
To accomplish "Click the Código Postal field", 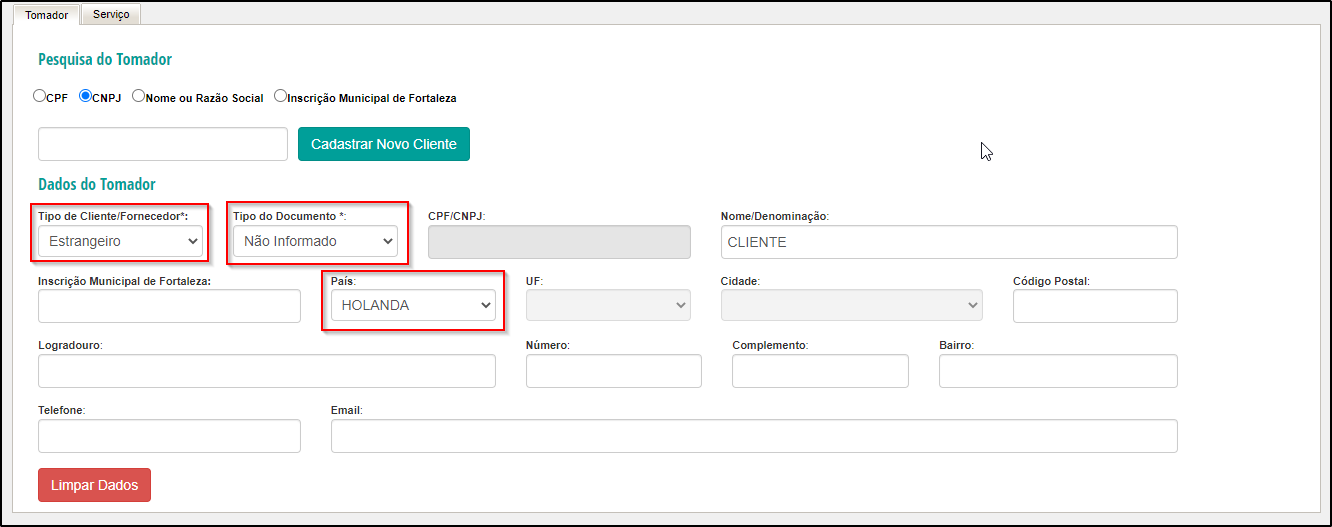I will (x=1095, y=306).
